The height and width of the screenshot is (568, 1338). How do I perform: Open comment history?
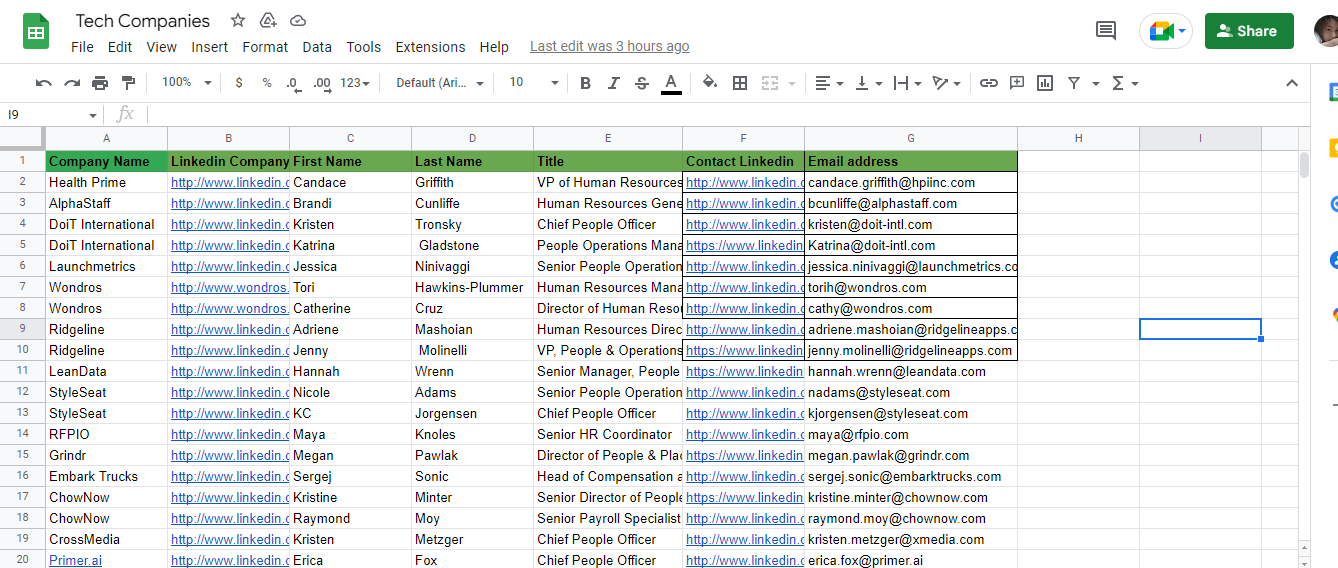[1106, 31]
